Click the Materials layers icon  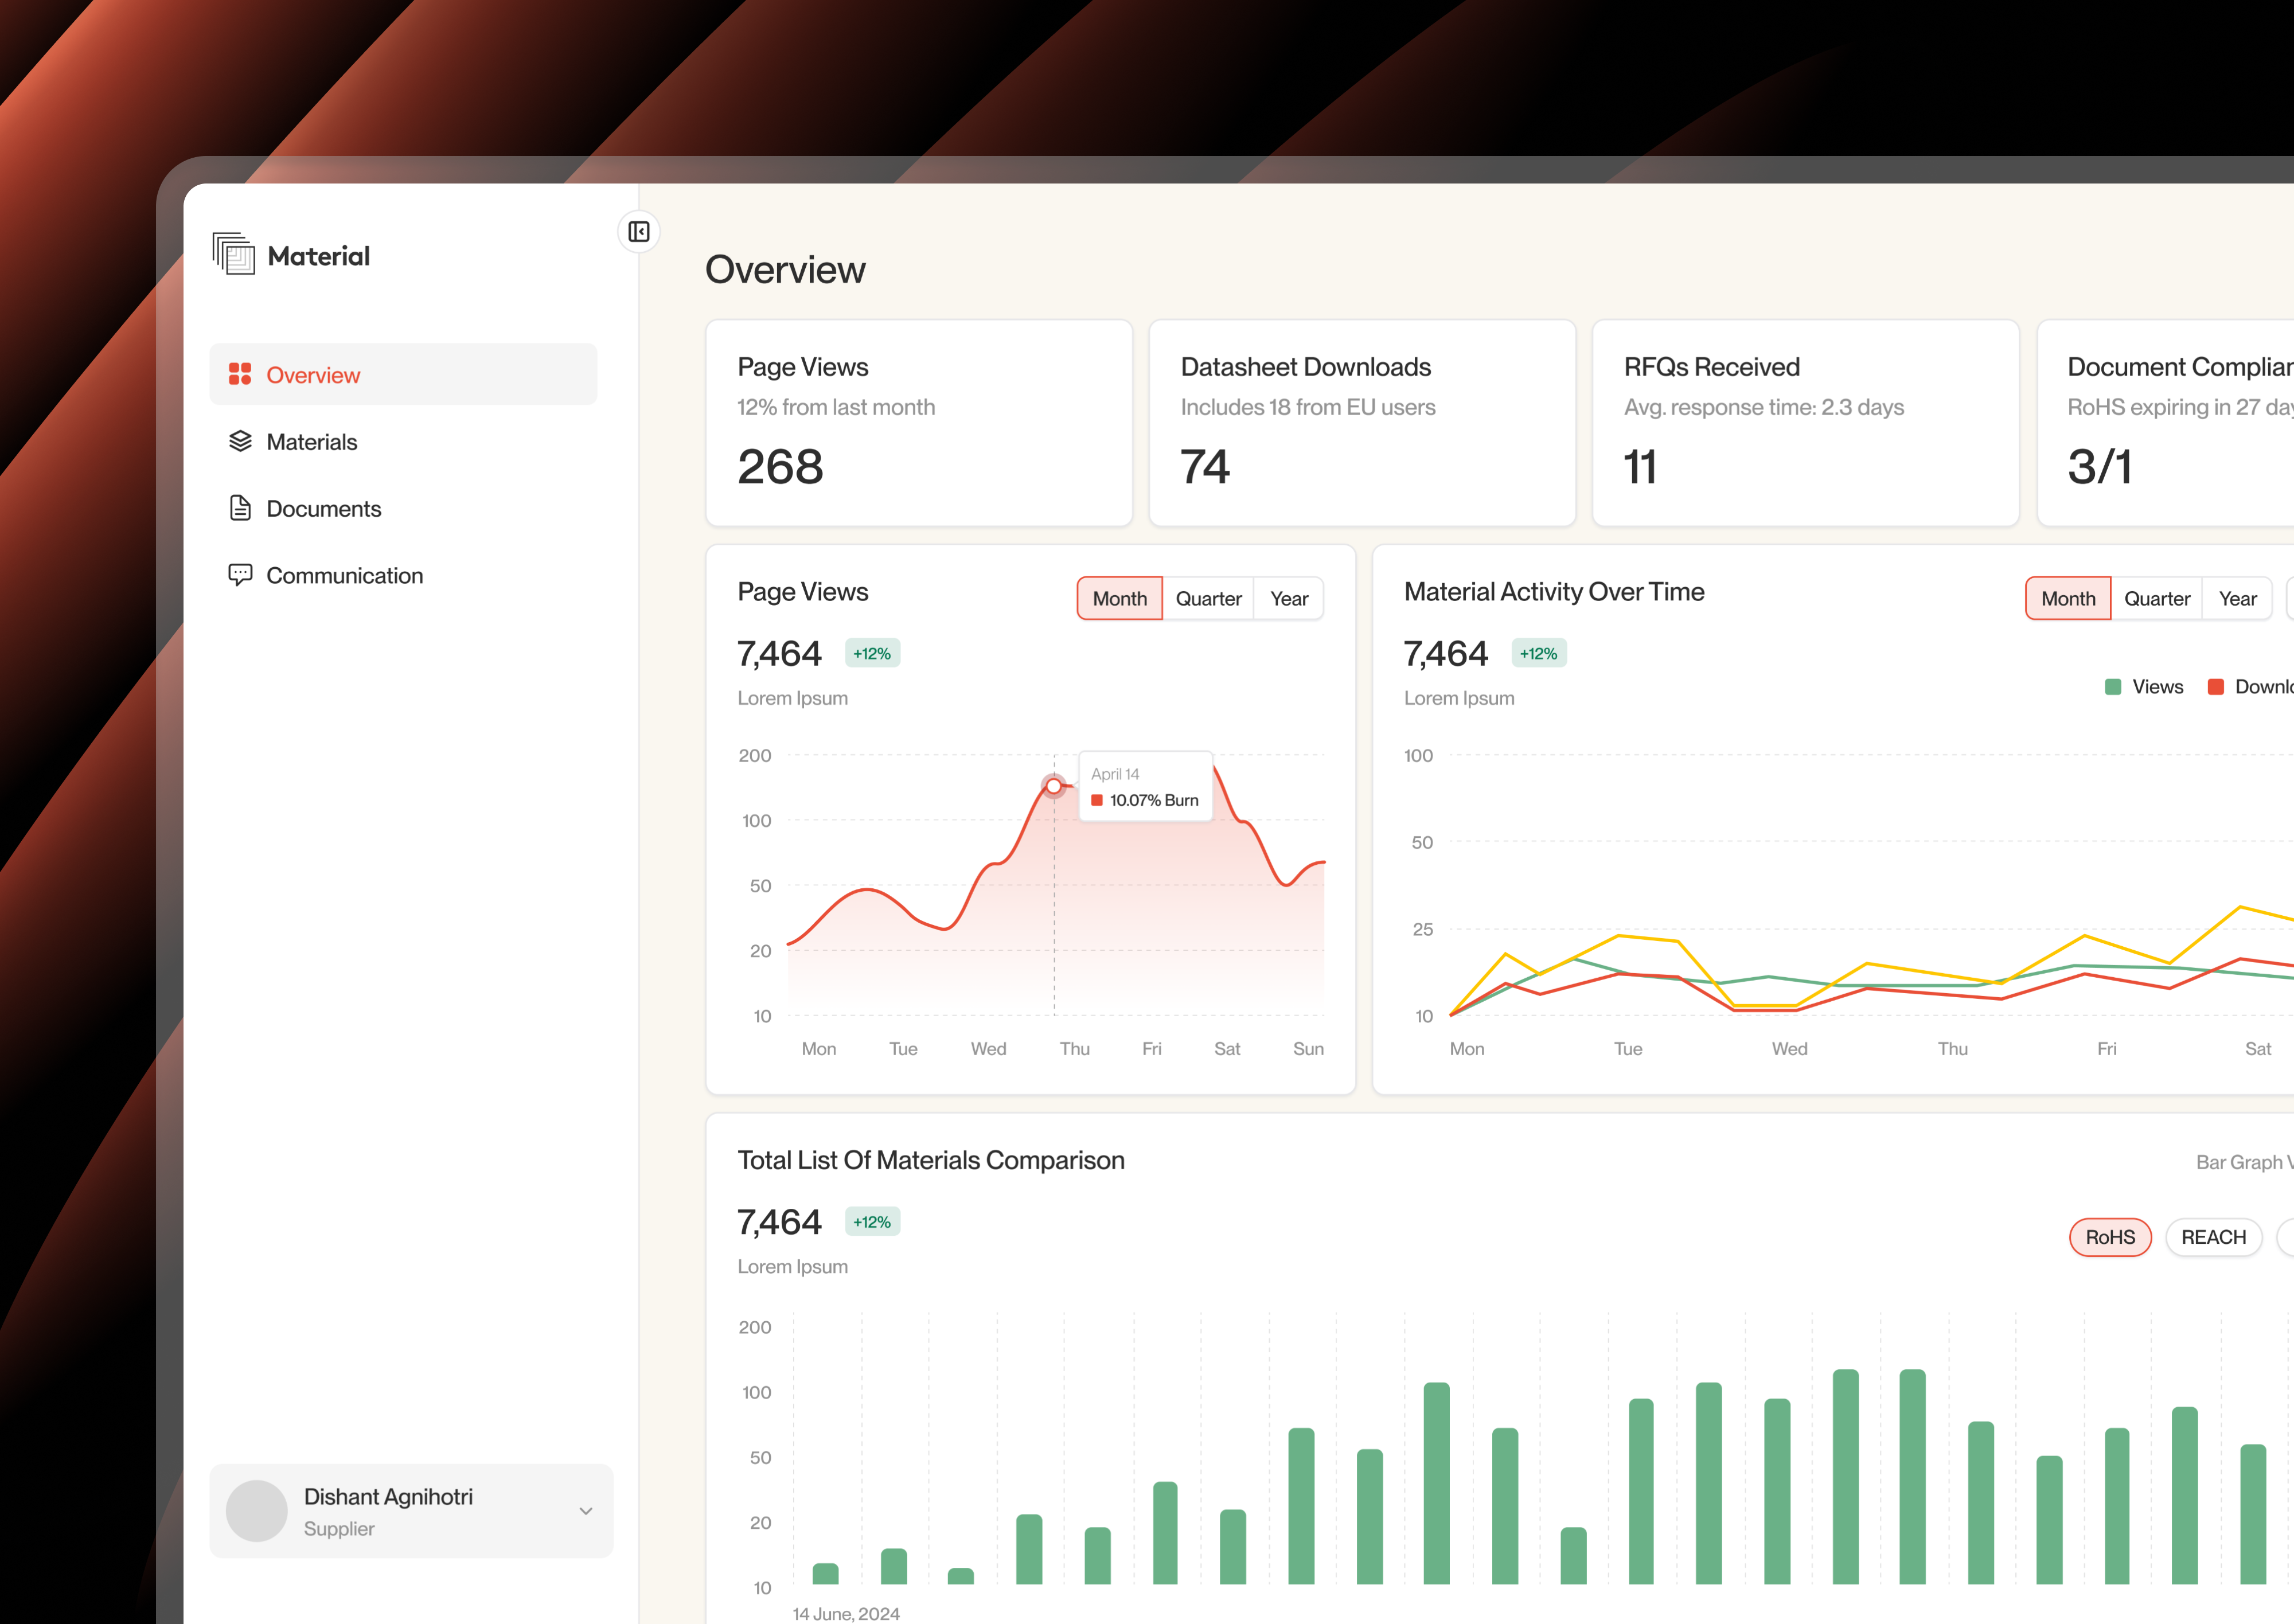coord(240,441)
